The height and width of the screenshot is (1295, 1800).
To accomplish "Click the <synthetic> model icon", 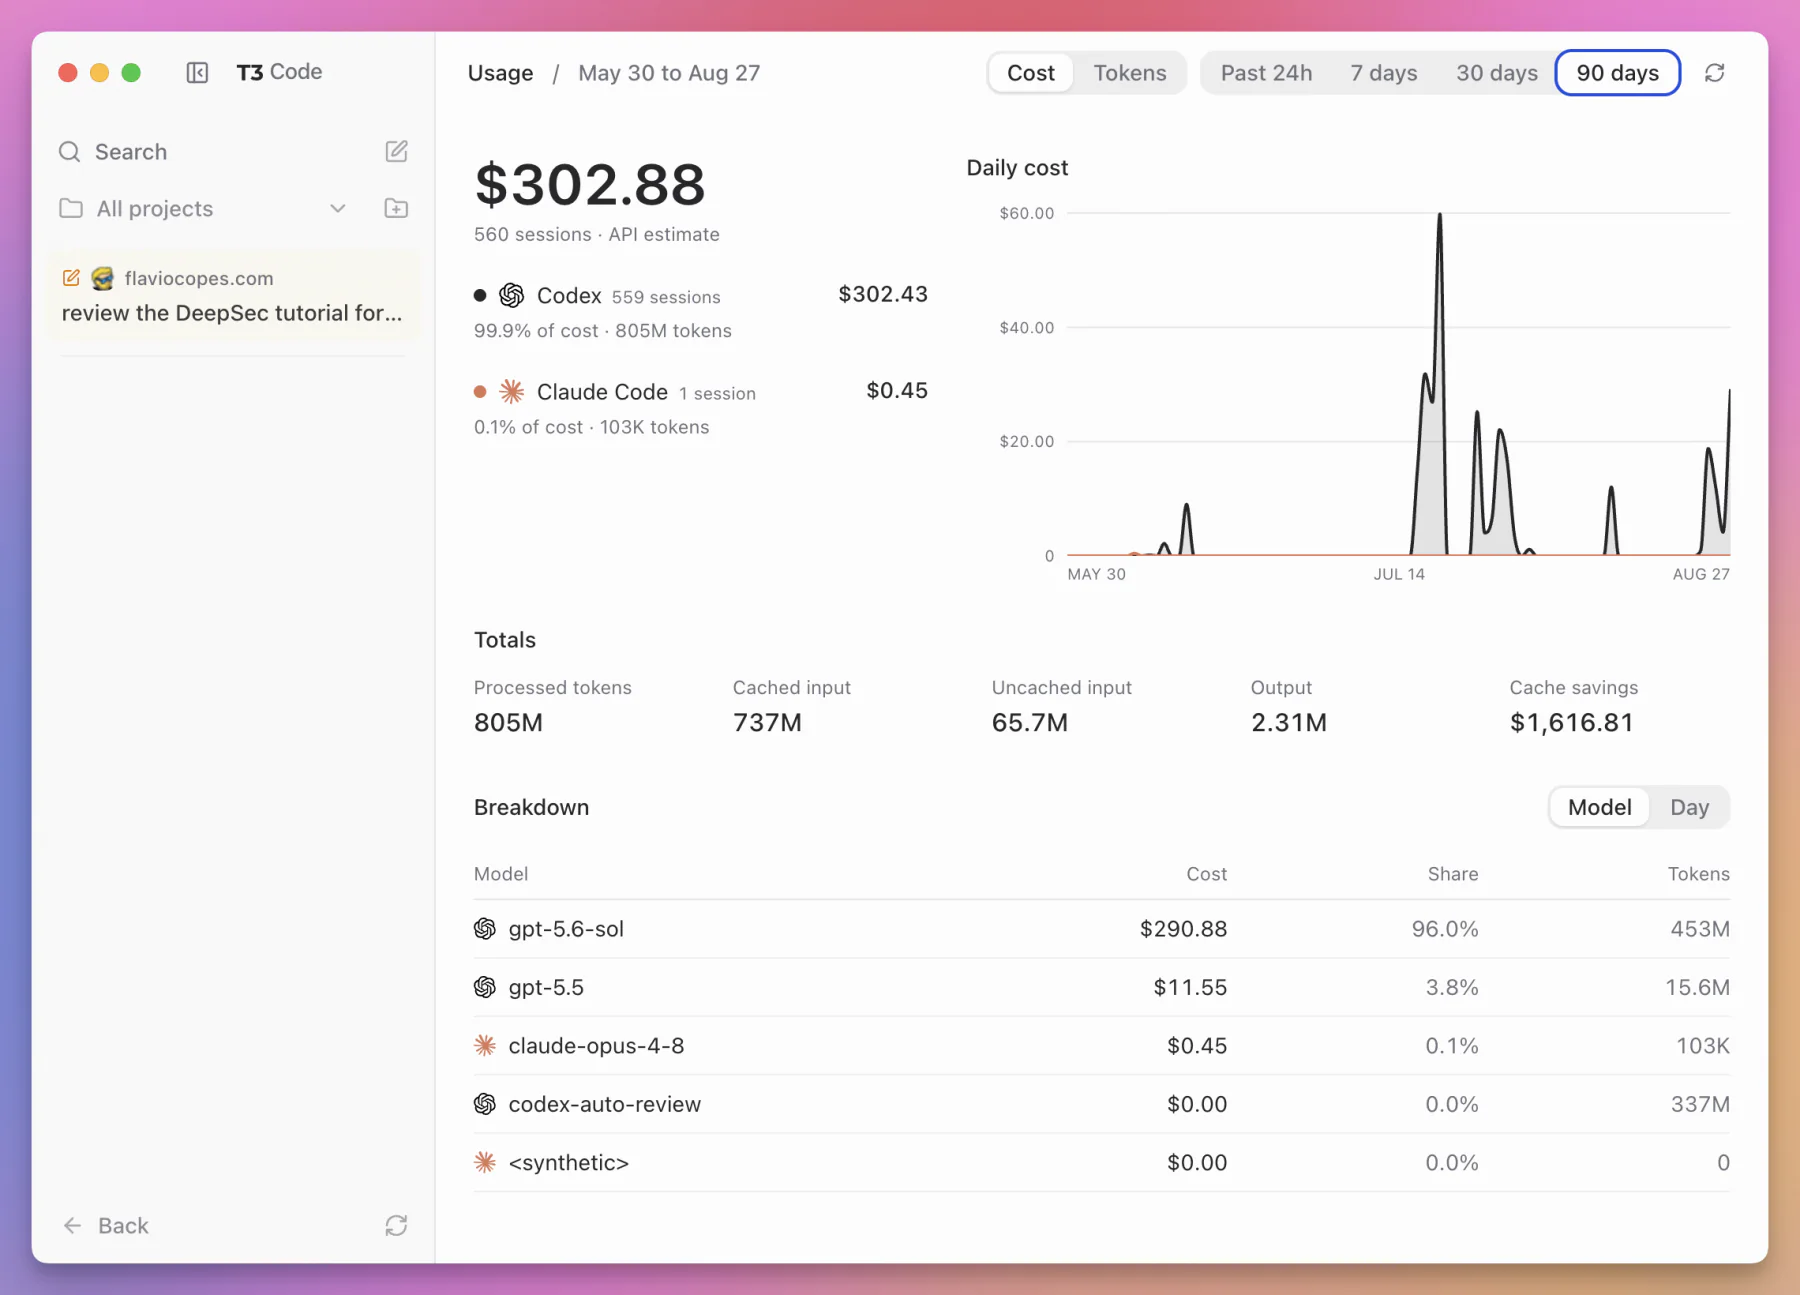I will [x=485, y=1162].
